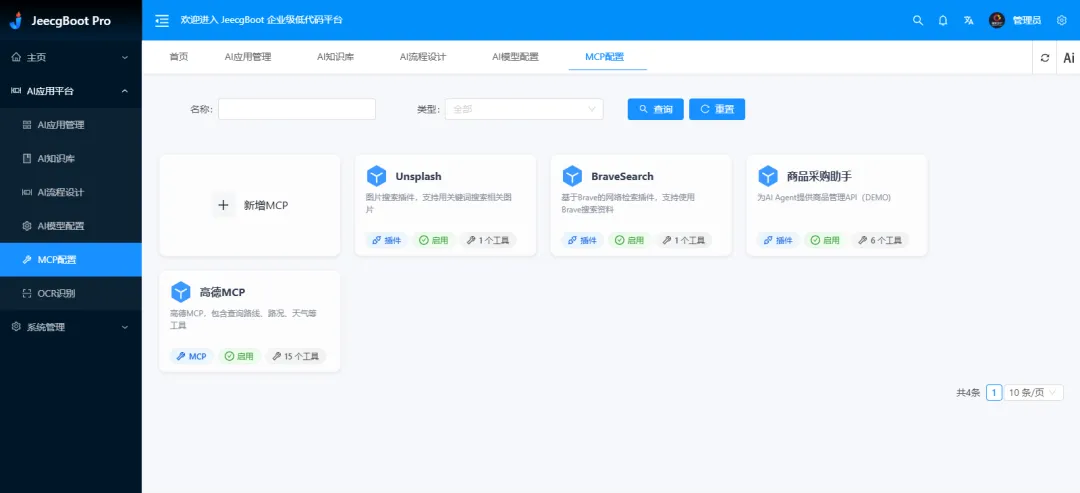Click the 新增MCP card

[249, 205]
